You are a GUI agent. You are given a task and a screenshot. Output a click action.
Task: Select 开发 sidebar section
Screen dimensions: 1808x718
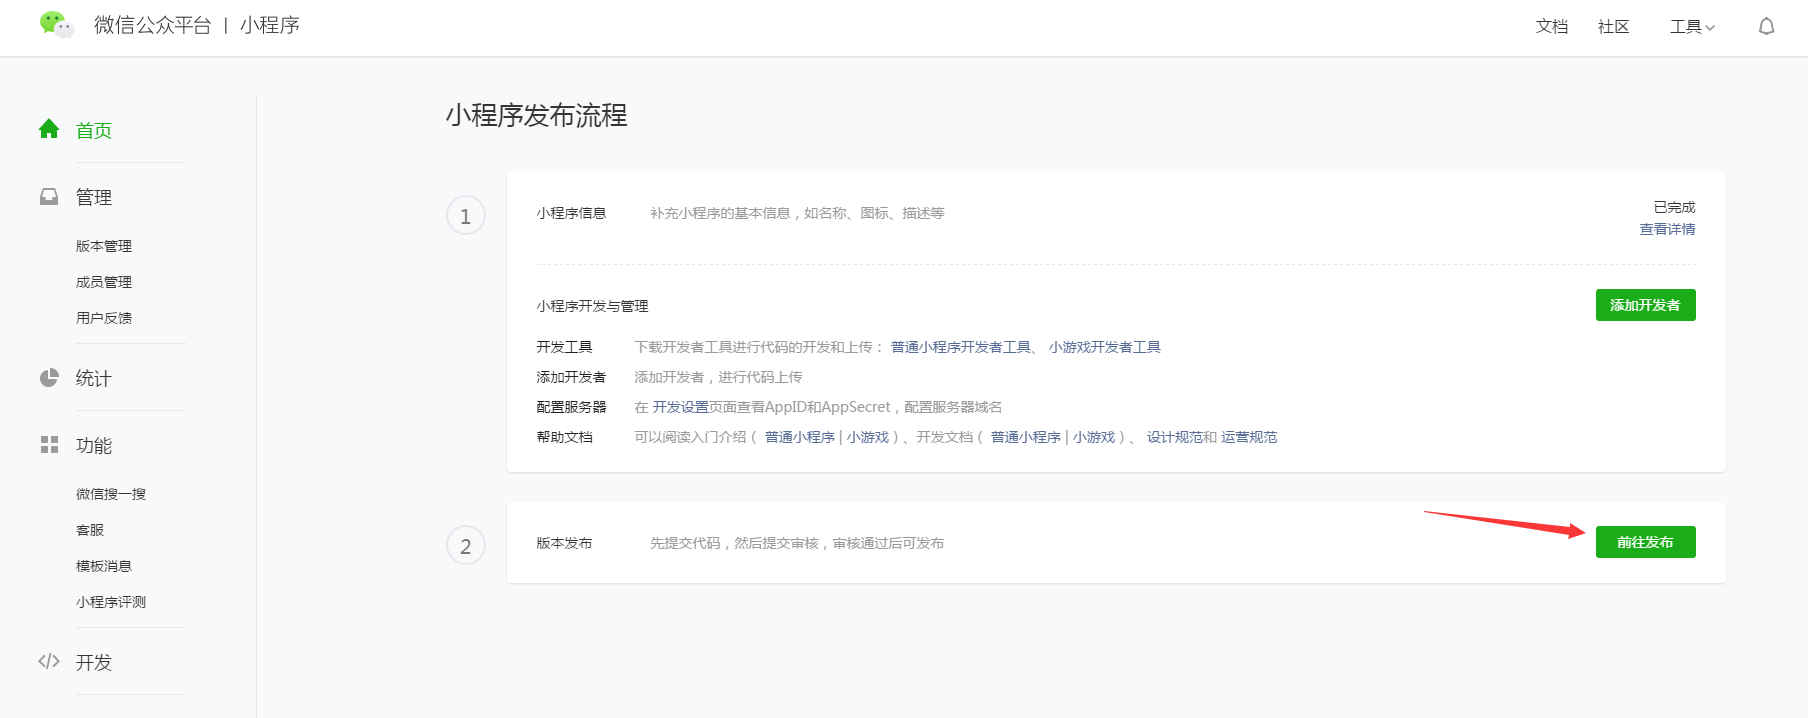point(94,663)
